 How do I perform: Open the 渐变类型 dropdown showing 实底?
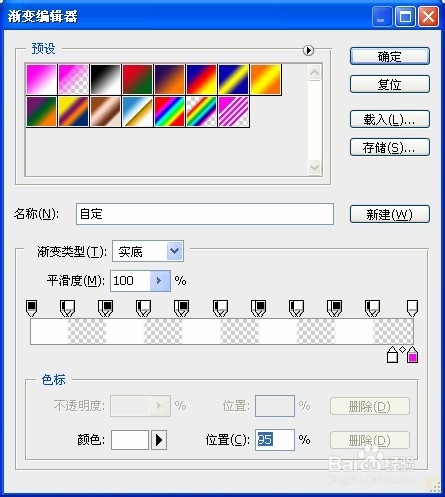(x=148, y=251)
